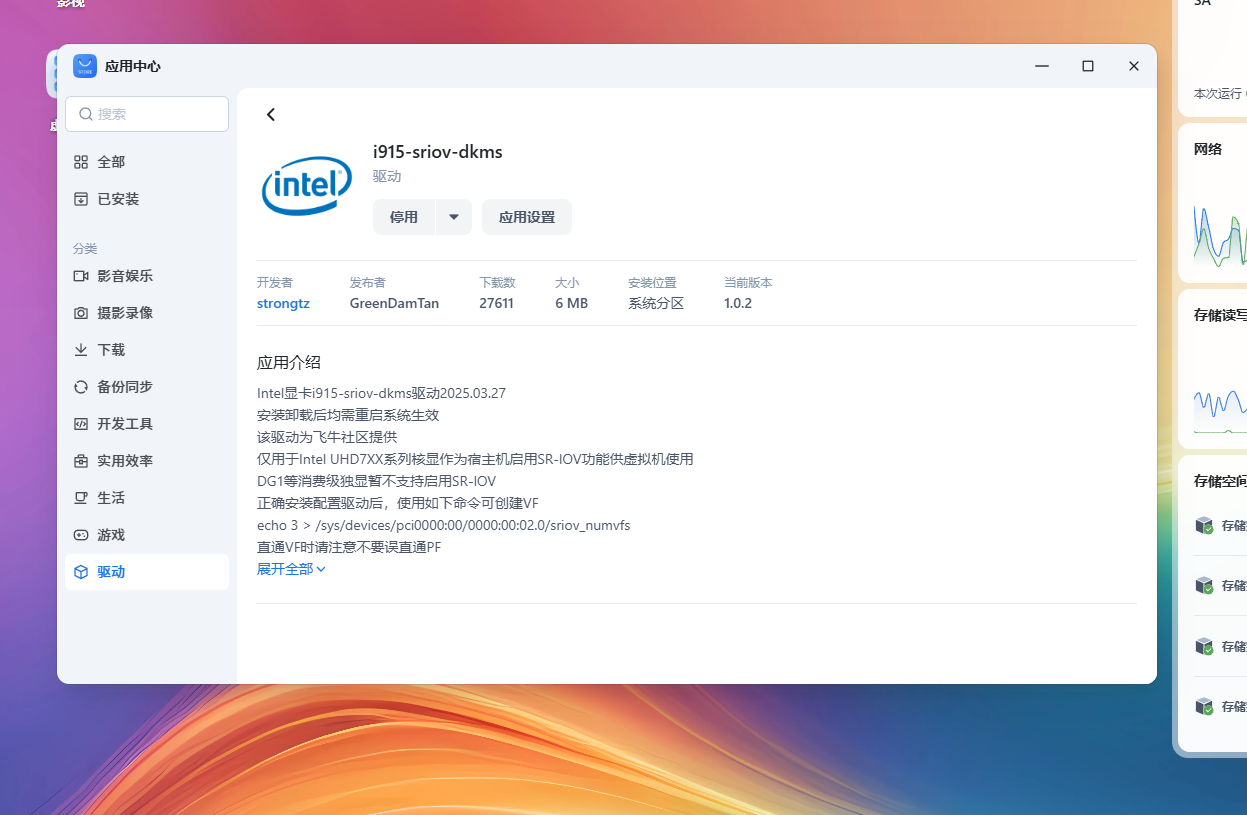Screen dimensions: 1247x815
Task: Click the 已安装 box icon
Action: pos(81,199)
